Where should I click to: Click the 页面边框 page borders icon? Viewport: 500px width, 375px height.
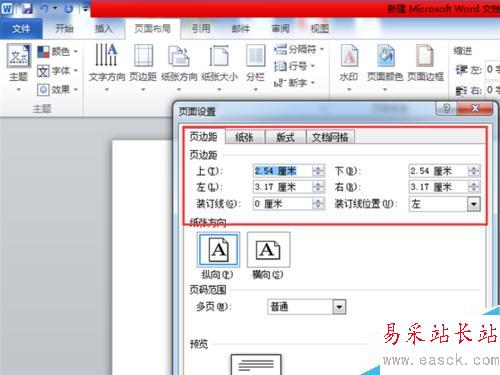point(425,56)
